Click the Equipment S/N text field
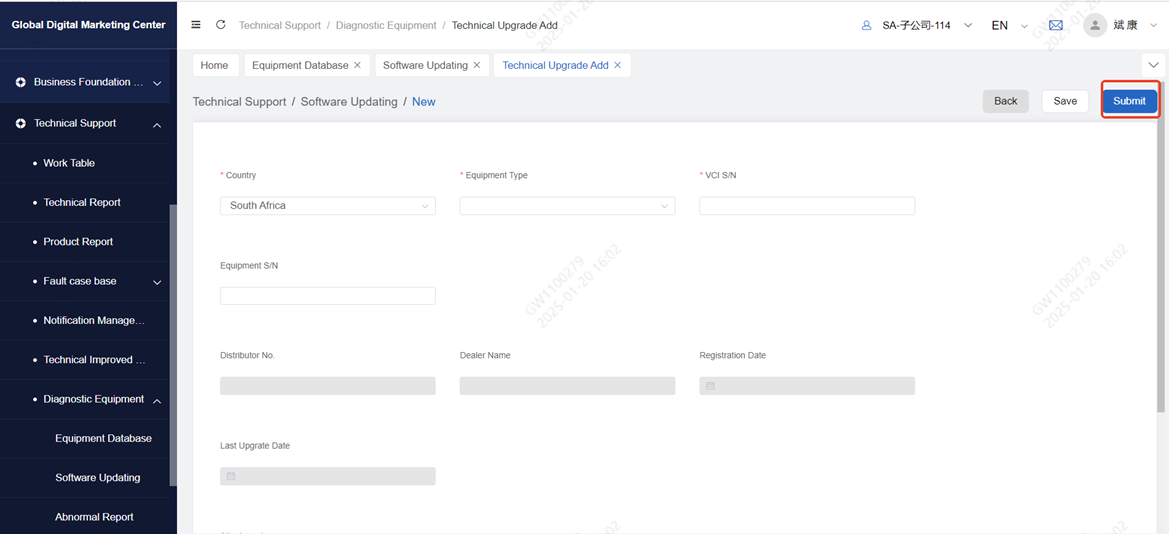This screenshot has width=1169, height=534. (327, 296)
